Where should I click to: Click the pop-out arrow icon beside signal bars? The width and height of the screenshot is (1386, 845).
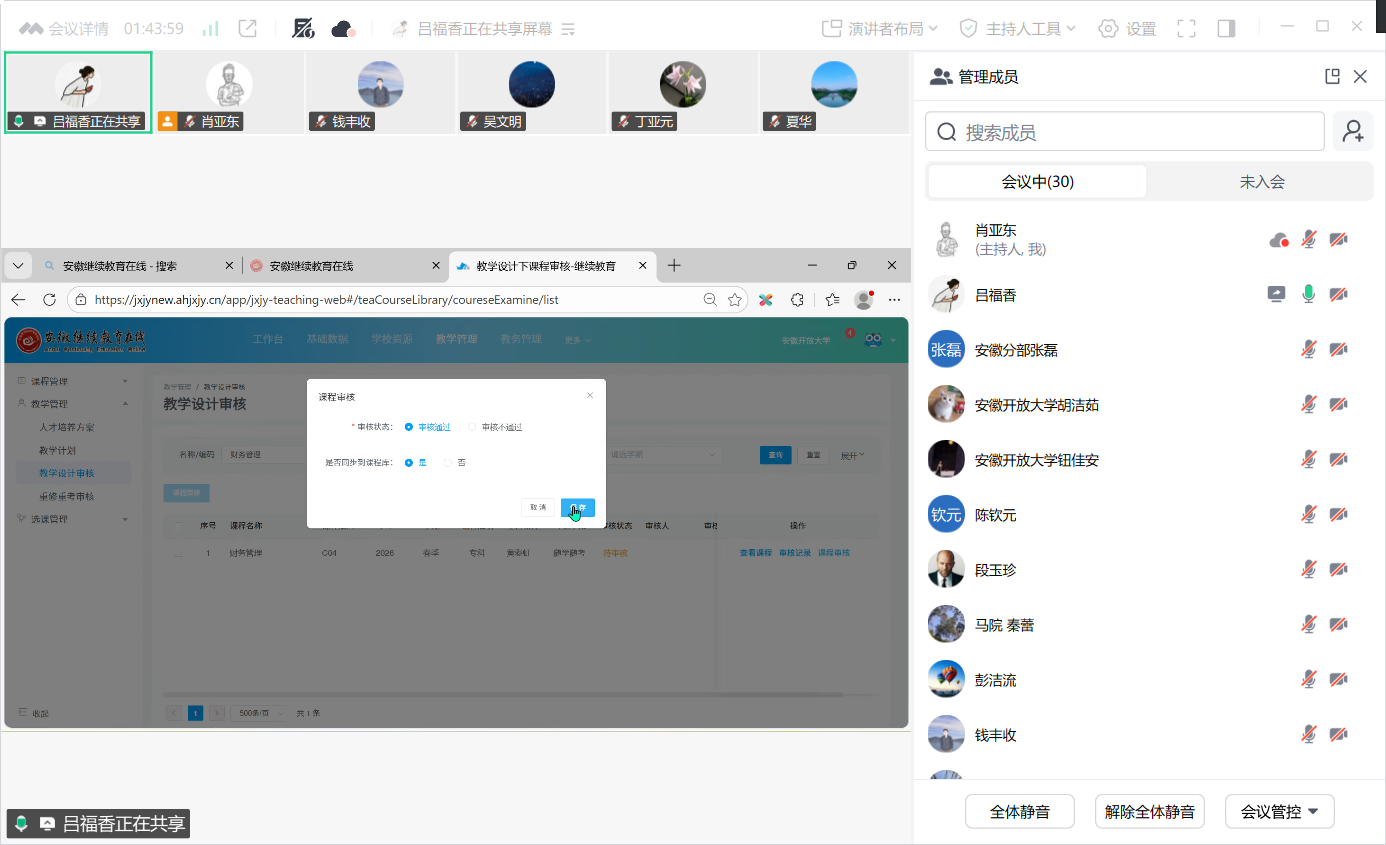(248, 29)
